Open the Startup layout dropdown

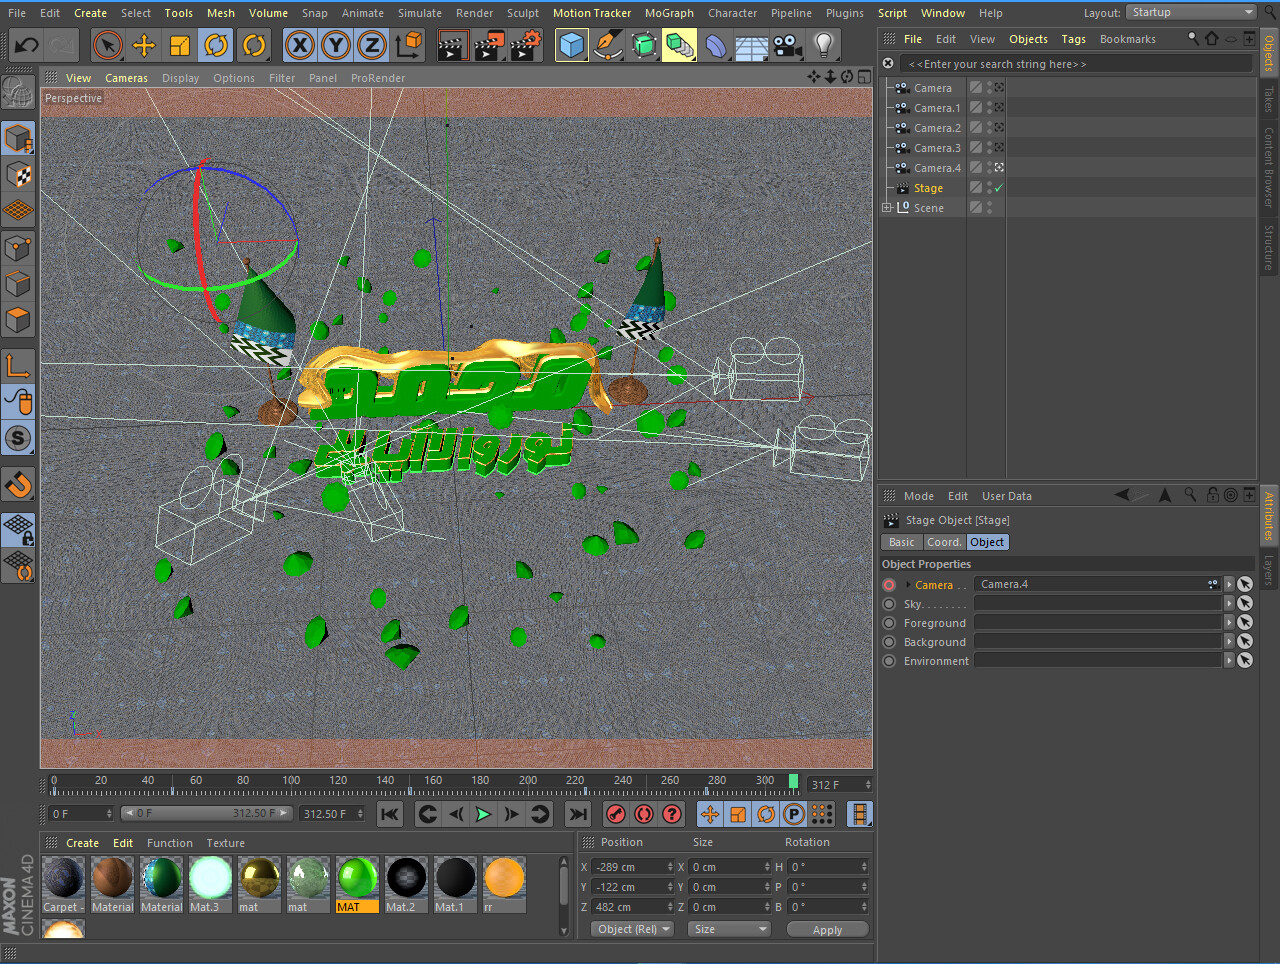point(1191,12)
